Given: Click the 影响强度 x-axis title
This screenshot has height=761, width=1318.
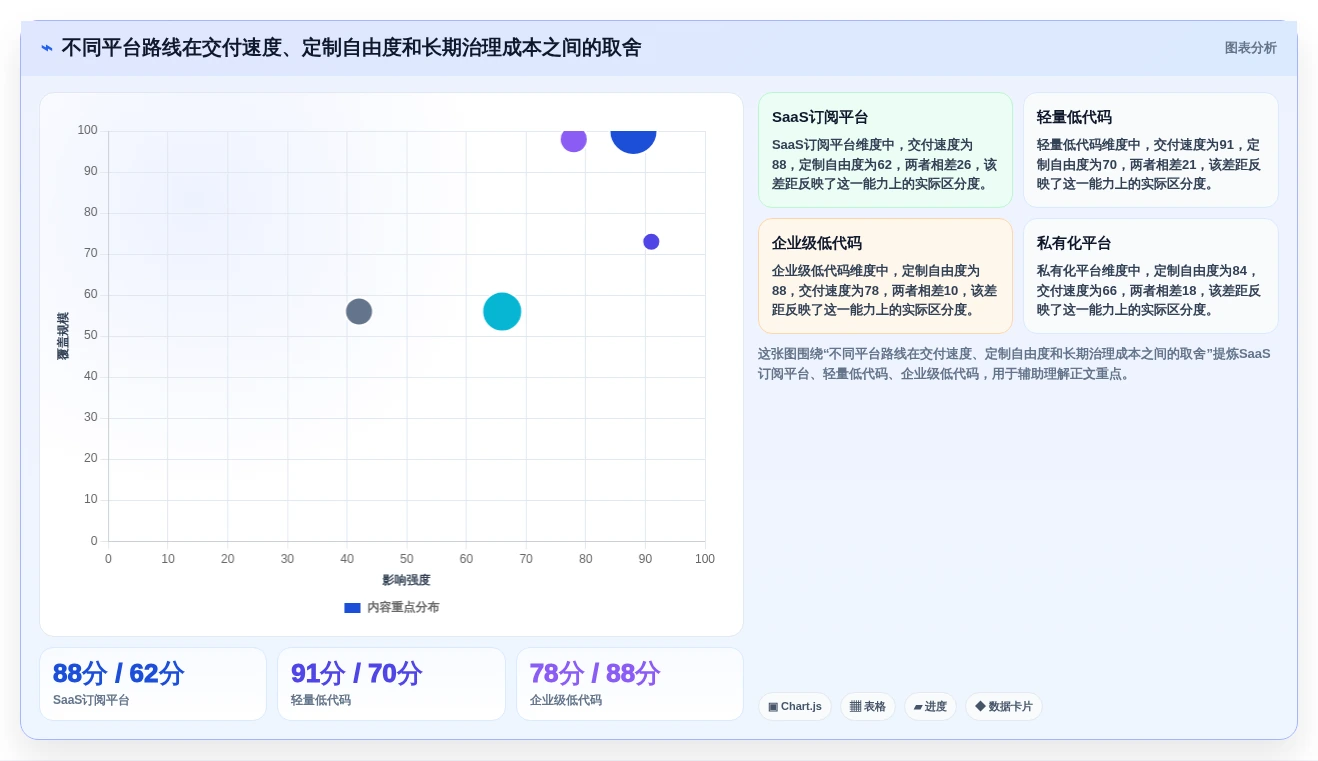Looking at the screenshot, I should [406, 580].
